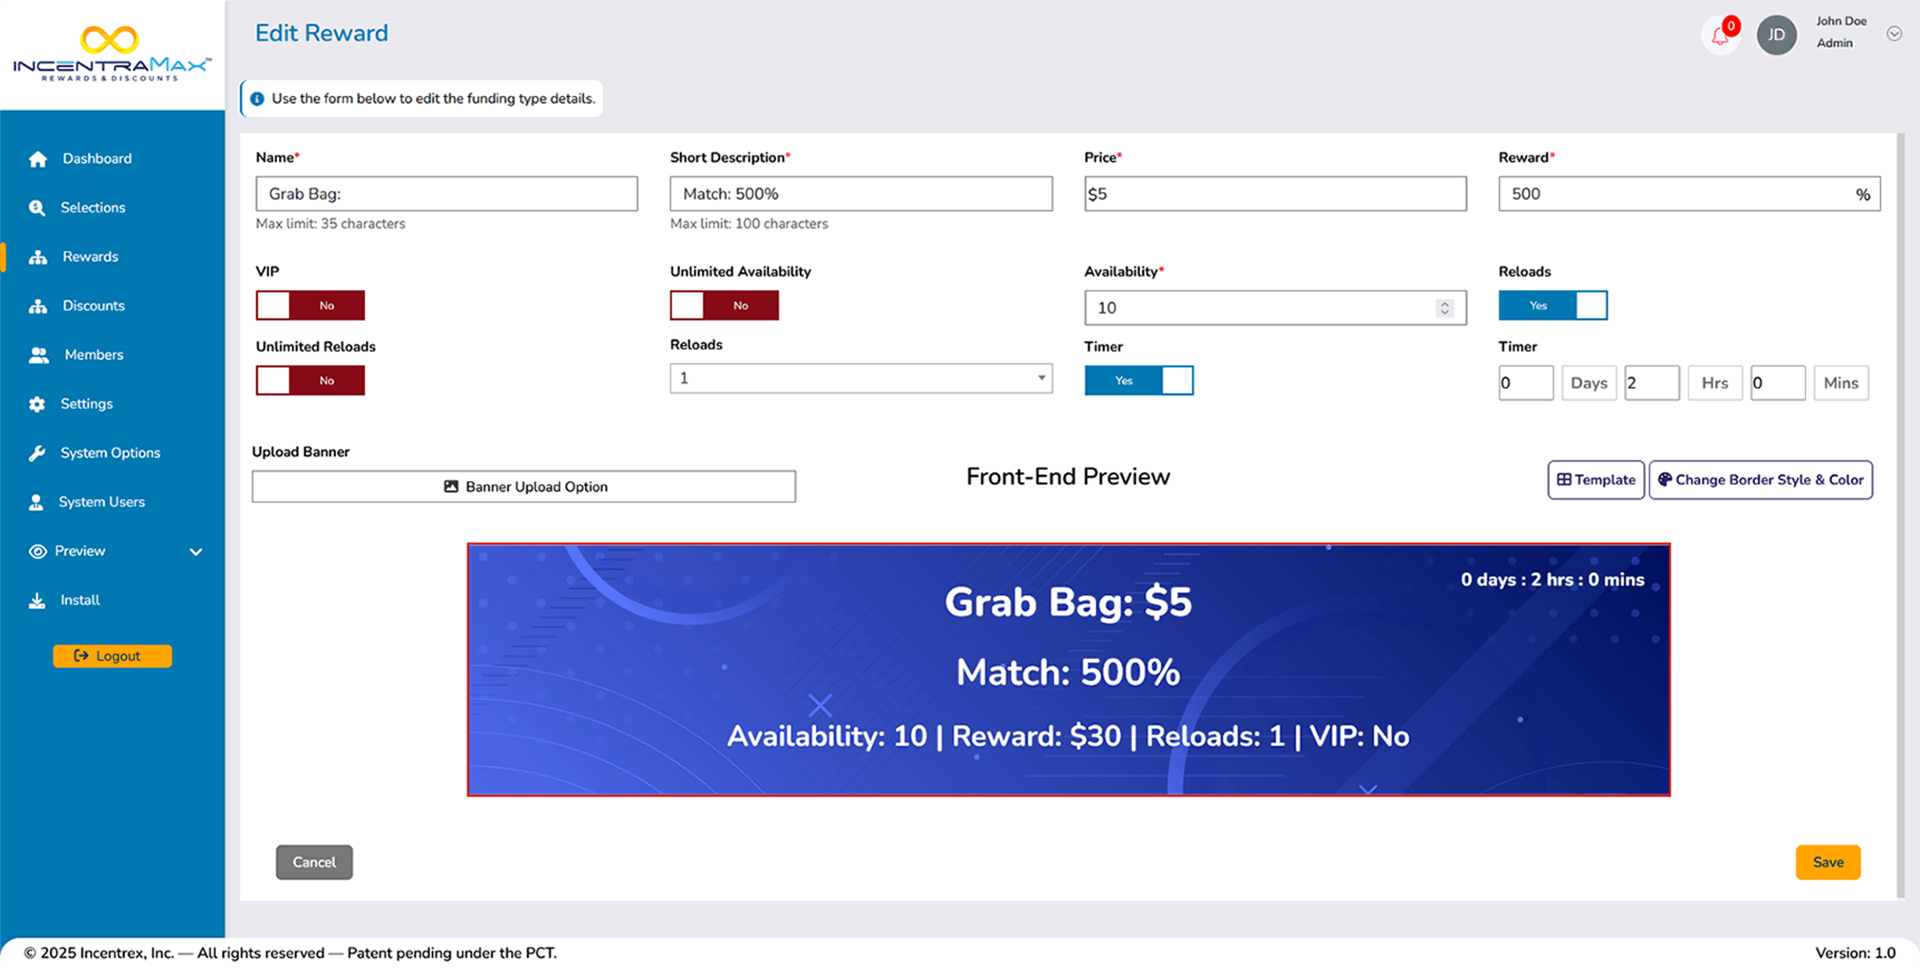Open System Users menu item
Screen dimensions: 1920x968
coord(101,502)
